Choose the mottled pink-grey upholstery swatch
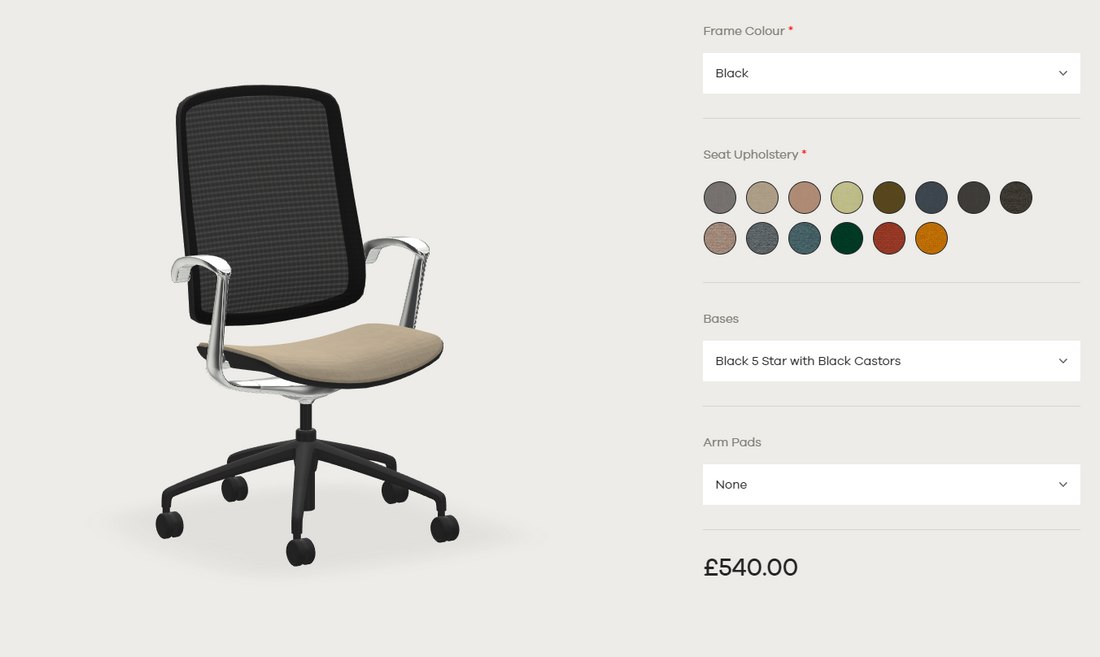1100x657 pixels. (720, 238)
